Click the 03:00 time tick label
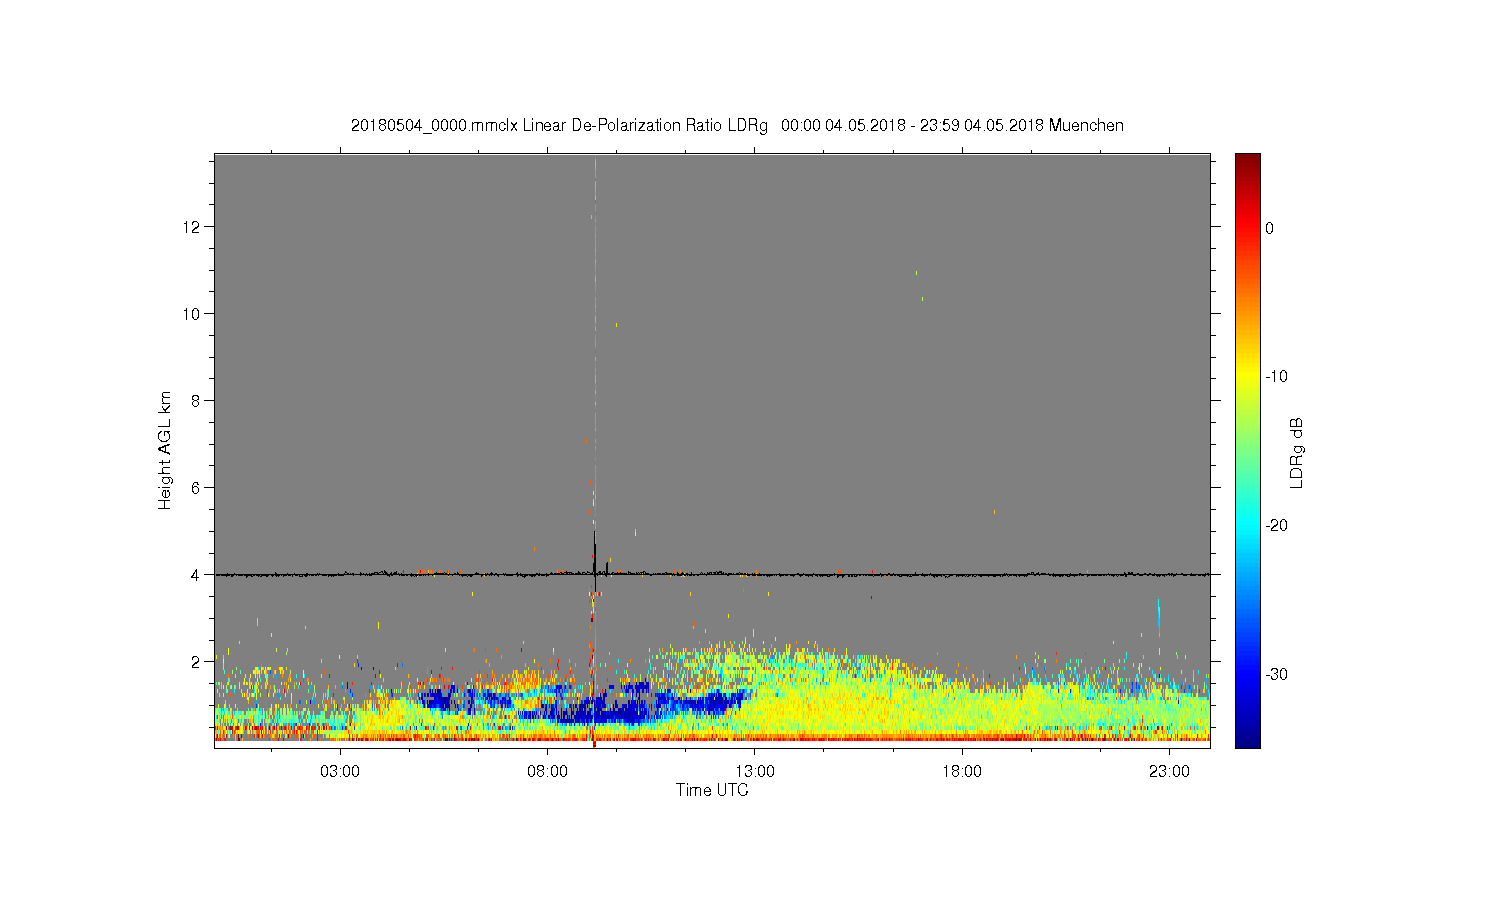1500x900 pixels. pyautogui.click(x=340, y=772)
